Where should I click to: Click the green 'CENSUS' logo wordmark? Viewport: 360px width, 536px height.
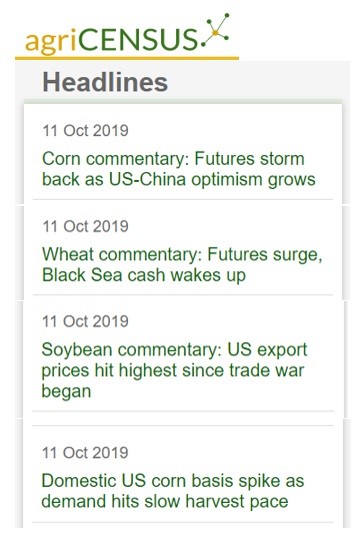(138, 40)
